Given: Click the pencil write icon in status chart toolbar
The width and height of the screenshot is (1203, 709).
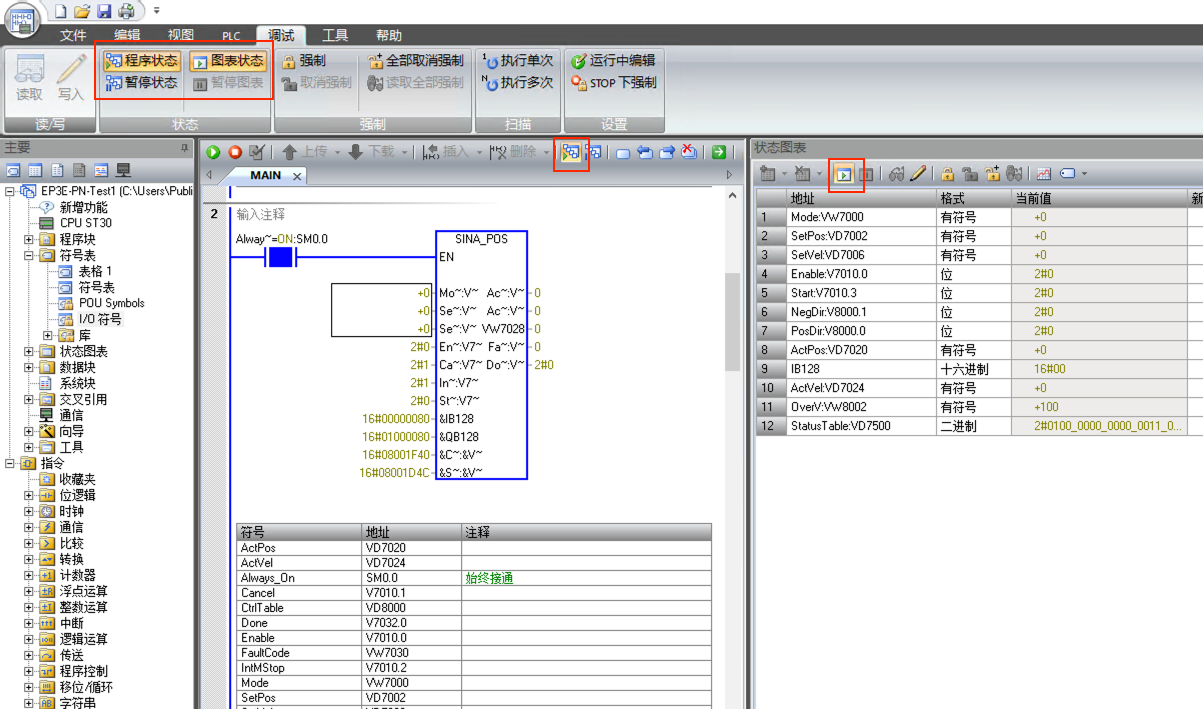Looking at the screenshot, I should pos(918,174).
